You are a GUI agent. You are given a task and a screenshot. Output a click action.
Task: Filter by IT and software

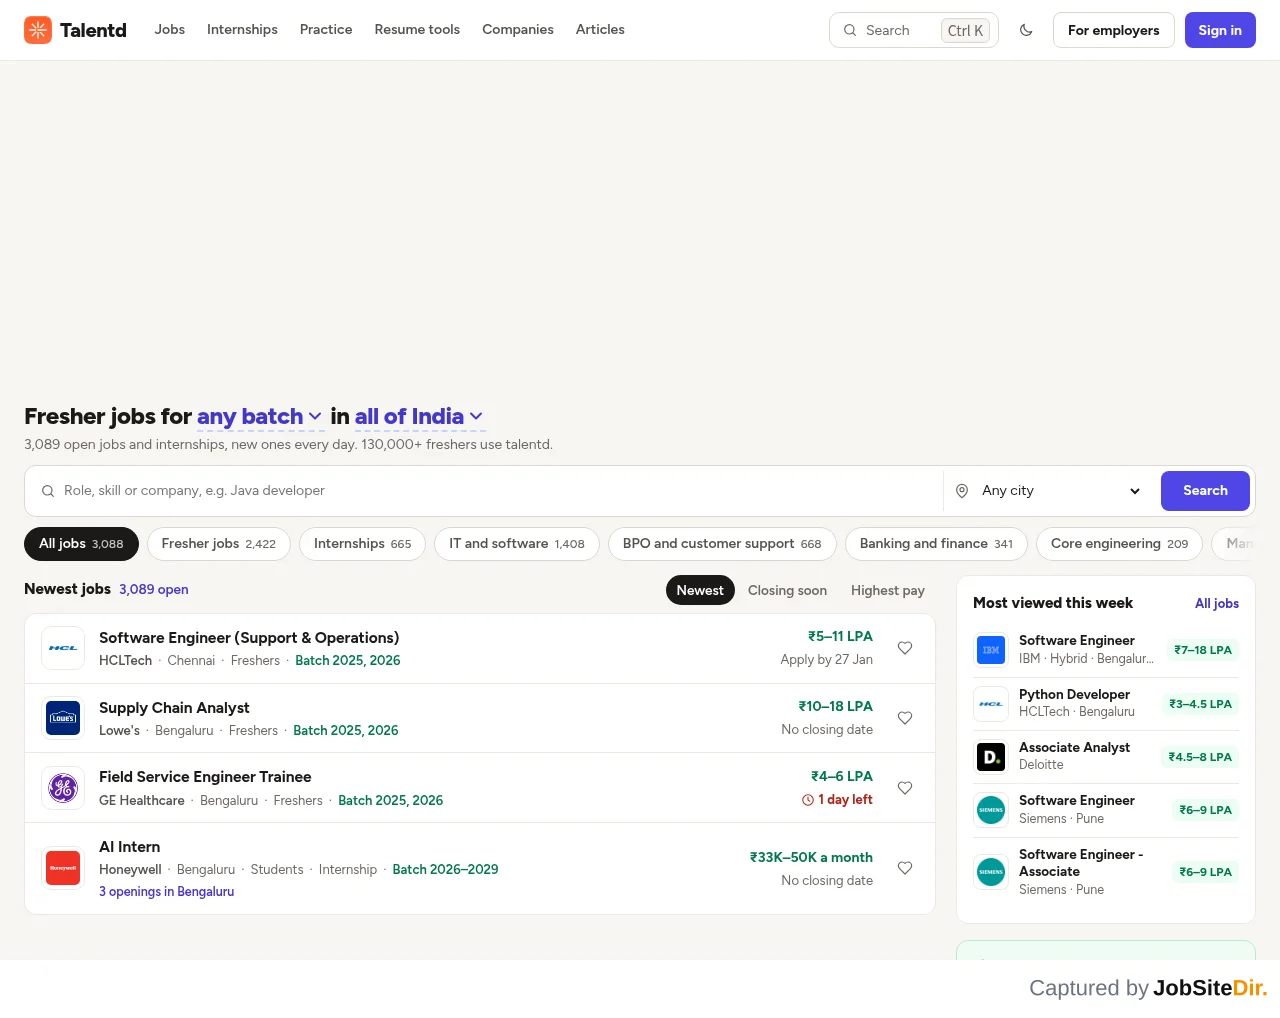point(517,544)
